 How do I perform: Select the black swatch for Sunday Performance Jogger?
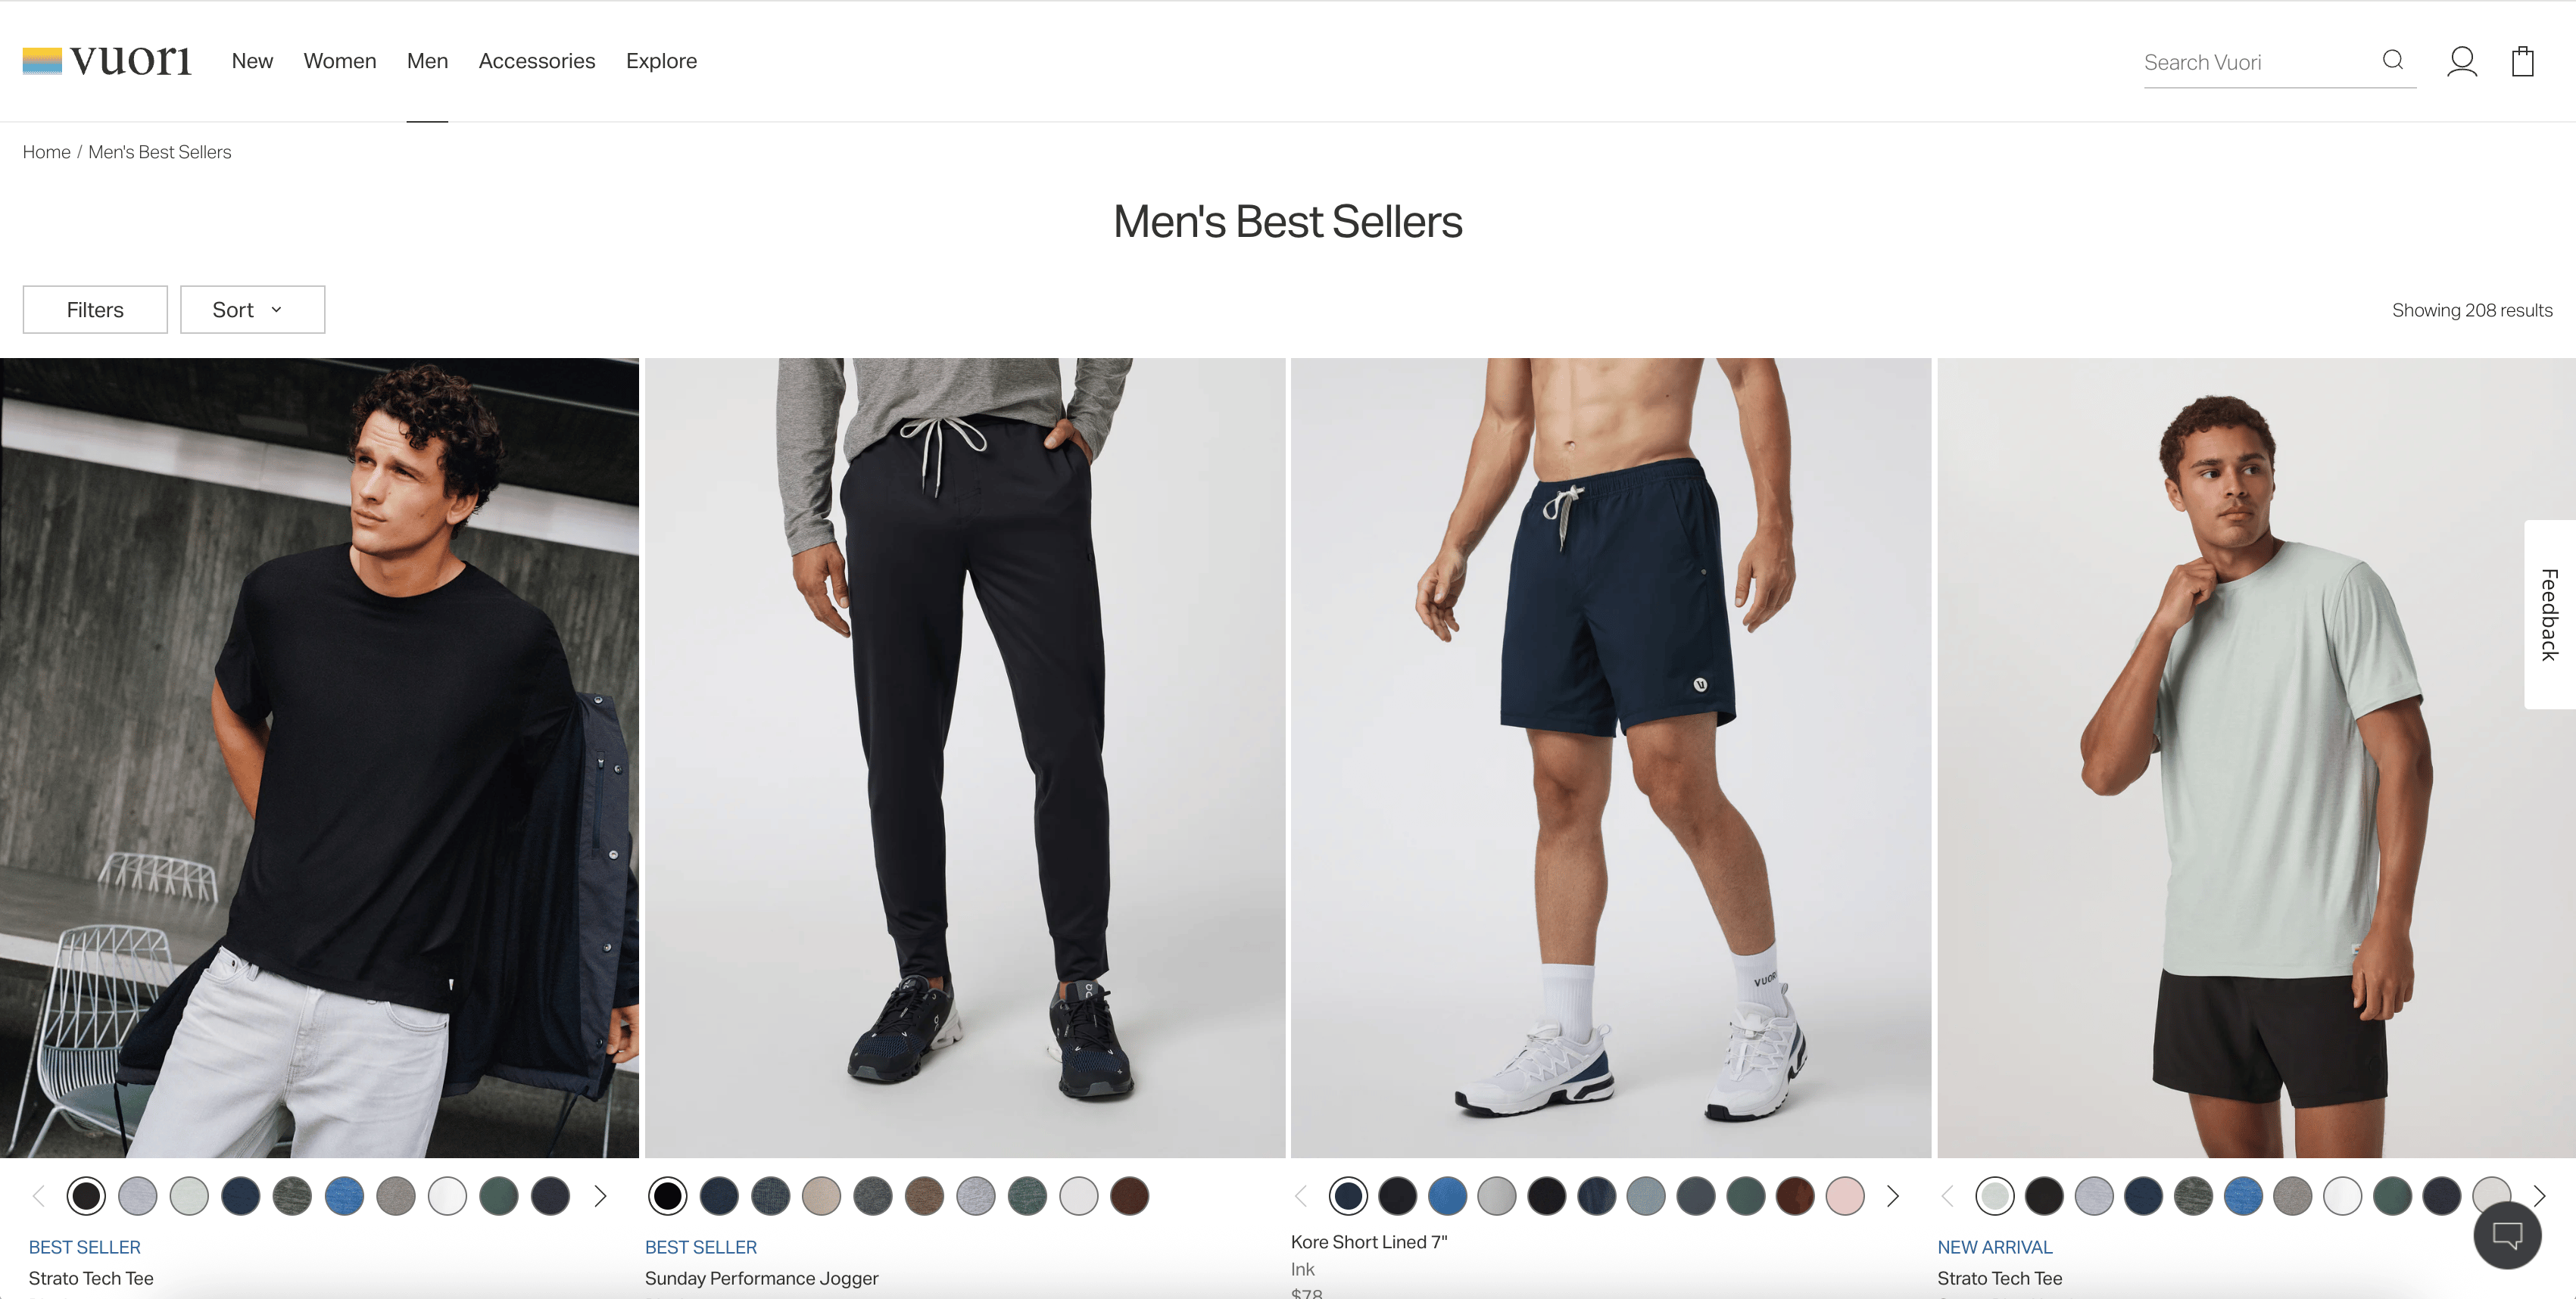tap(667, 1196)
